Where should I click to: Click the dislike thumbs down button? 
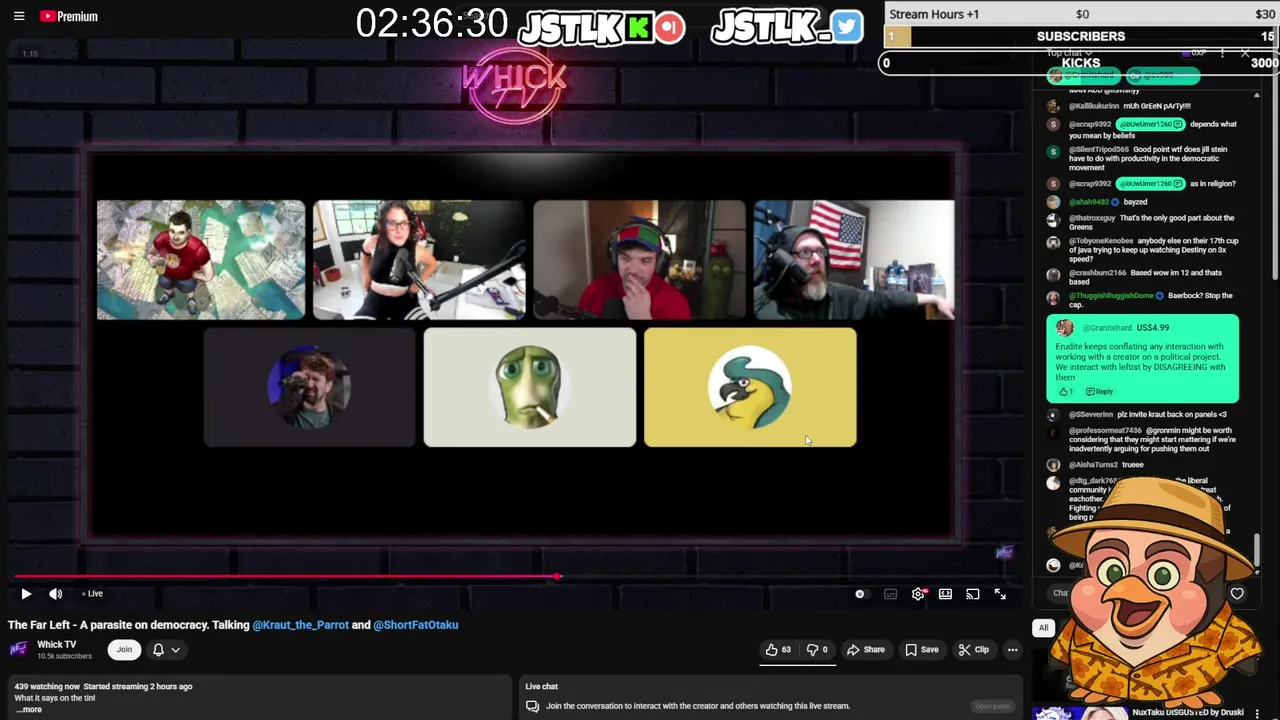[817, 650]
